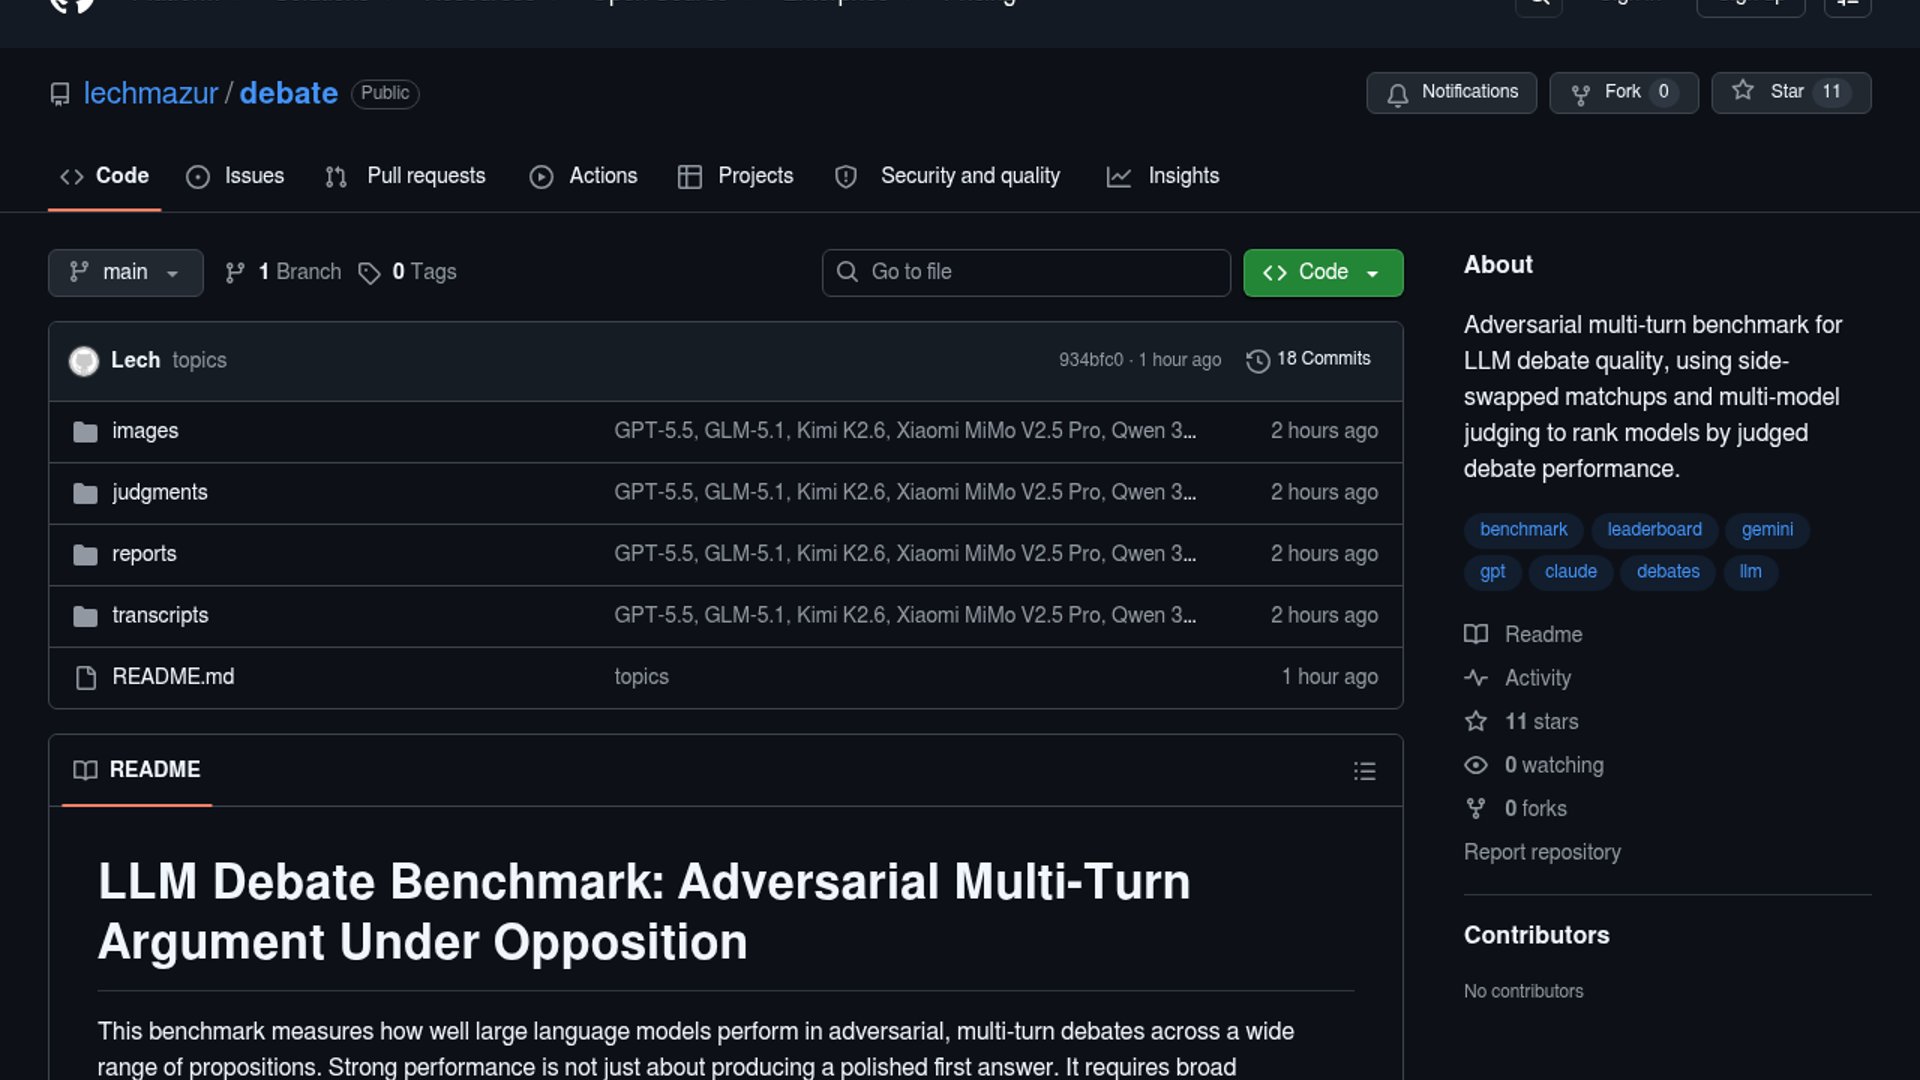The width and height of the screenshot is (1920, 1080).
Task: View the 0 Tags list
Action: (x=407, y=272)
